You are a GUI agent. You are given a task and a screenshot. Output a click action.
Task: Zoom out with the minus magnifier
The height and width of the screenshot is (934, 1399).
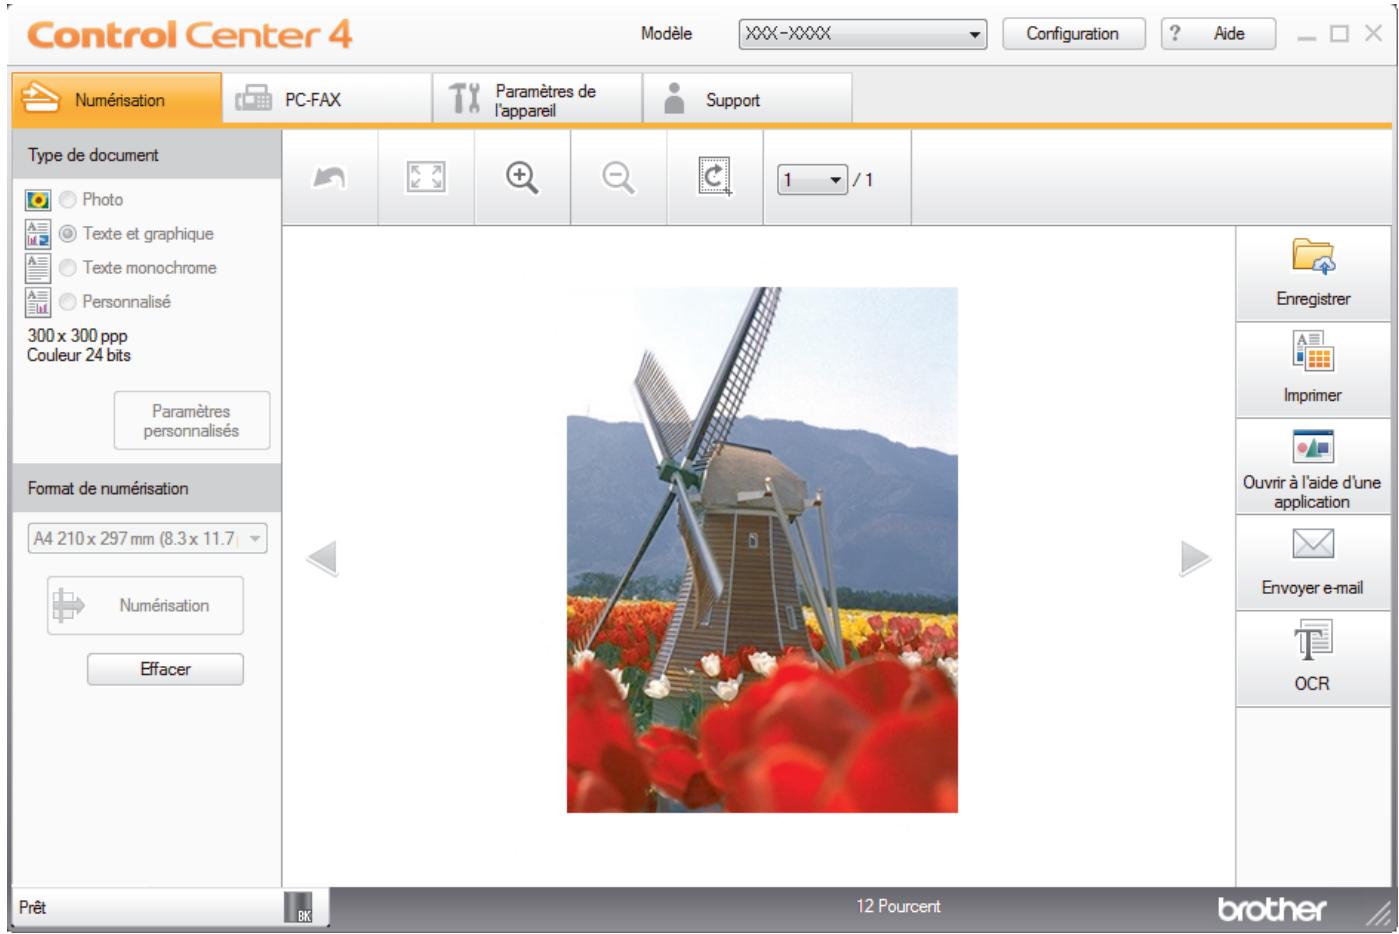[619, 179]
